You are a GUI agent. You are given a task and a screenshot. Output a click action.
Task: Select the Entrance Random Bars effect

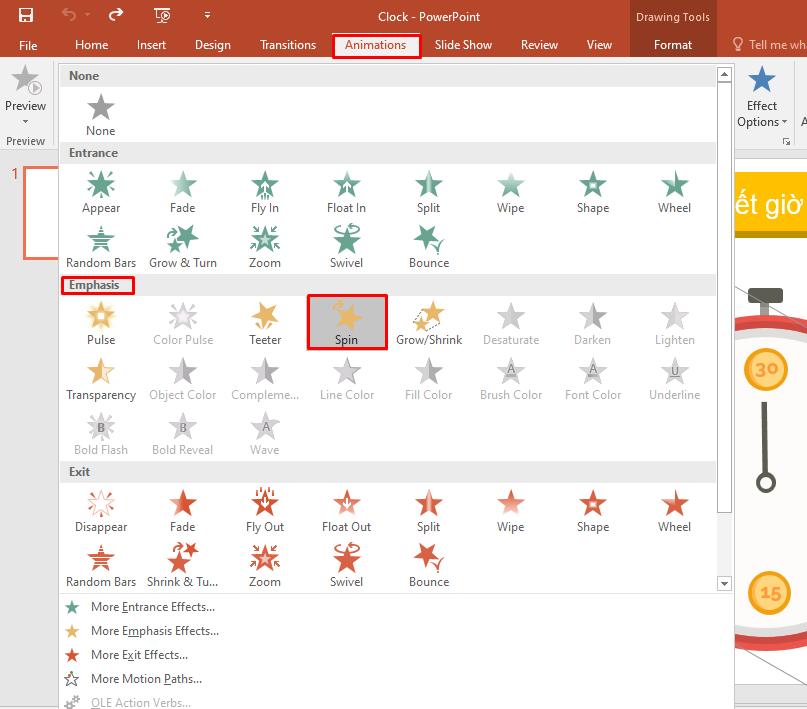[x=101, y=247]
